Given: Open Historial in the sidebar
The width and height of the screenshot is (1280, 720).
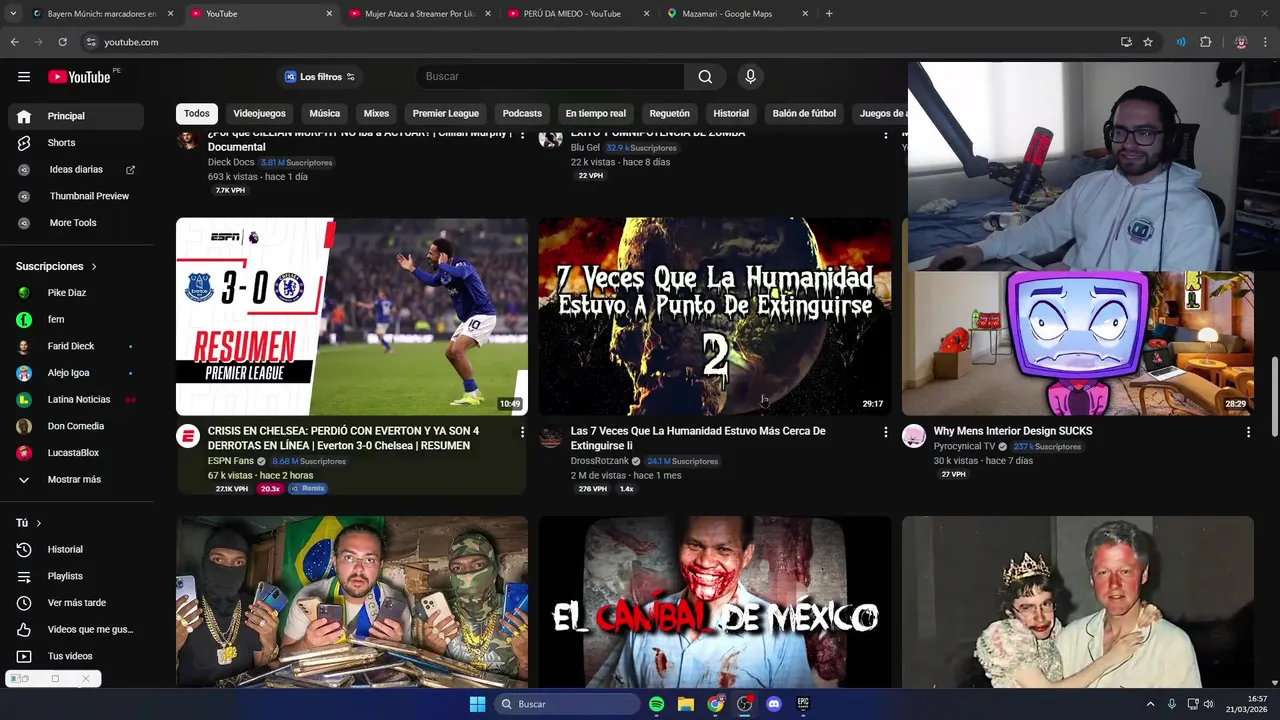Looking at the screenshot, I should click(x=75, y=550).
